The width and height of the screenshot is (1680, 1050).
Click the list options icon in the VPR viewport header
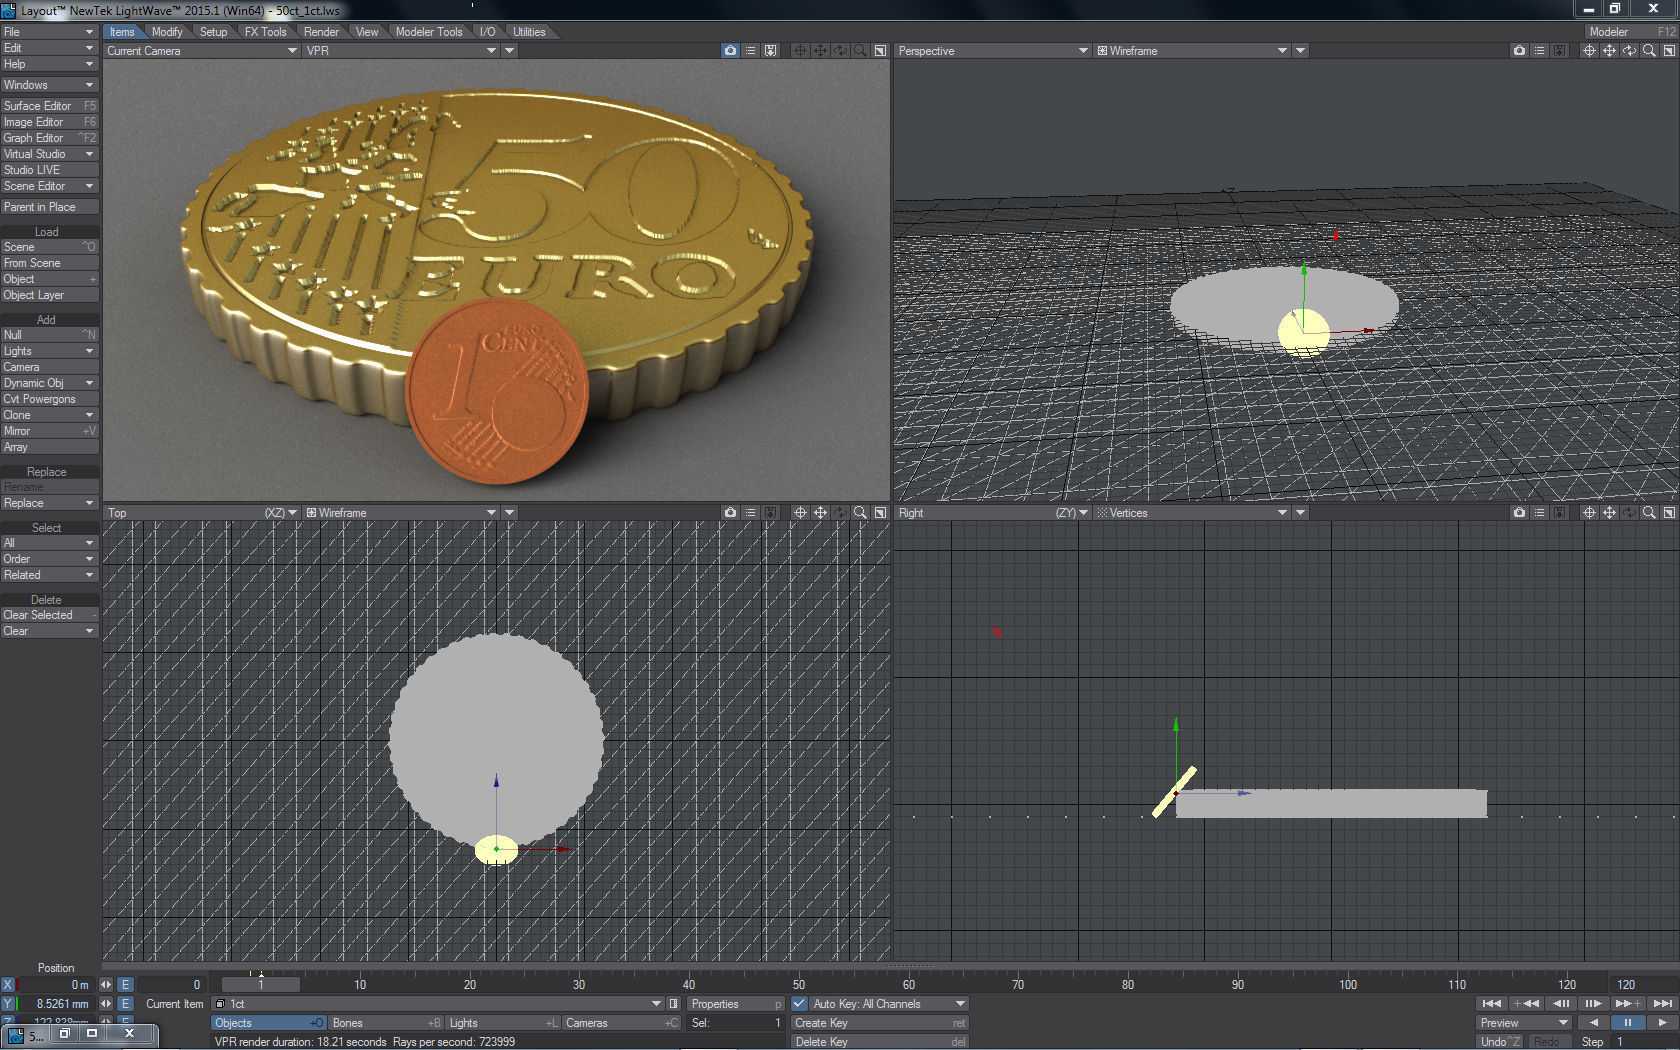(x=750, y=50)
